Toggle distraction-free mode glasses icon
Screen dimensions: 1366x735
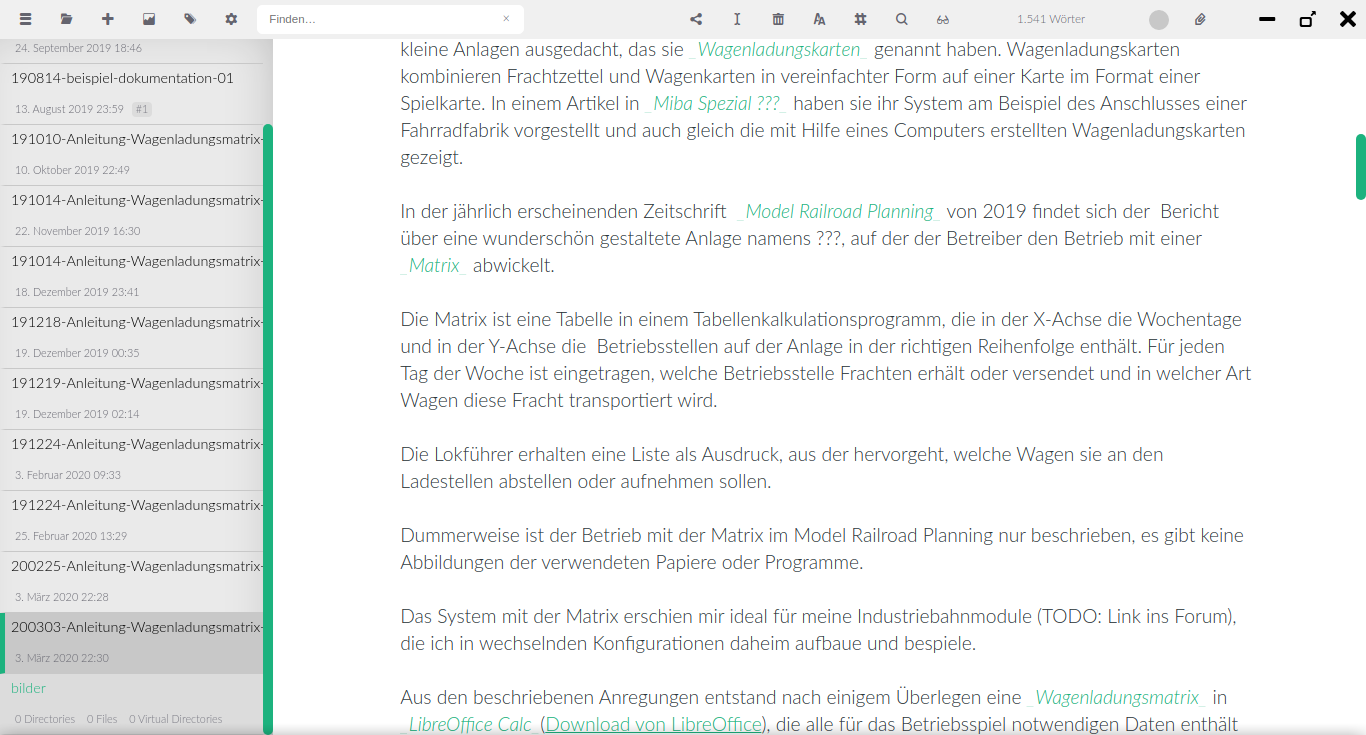(x=942, y=19)
